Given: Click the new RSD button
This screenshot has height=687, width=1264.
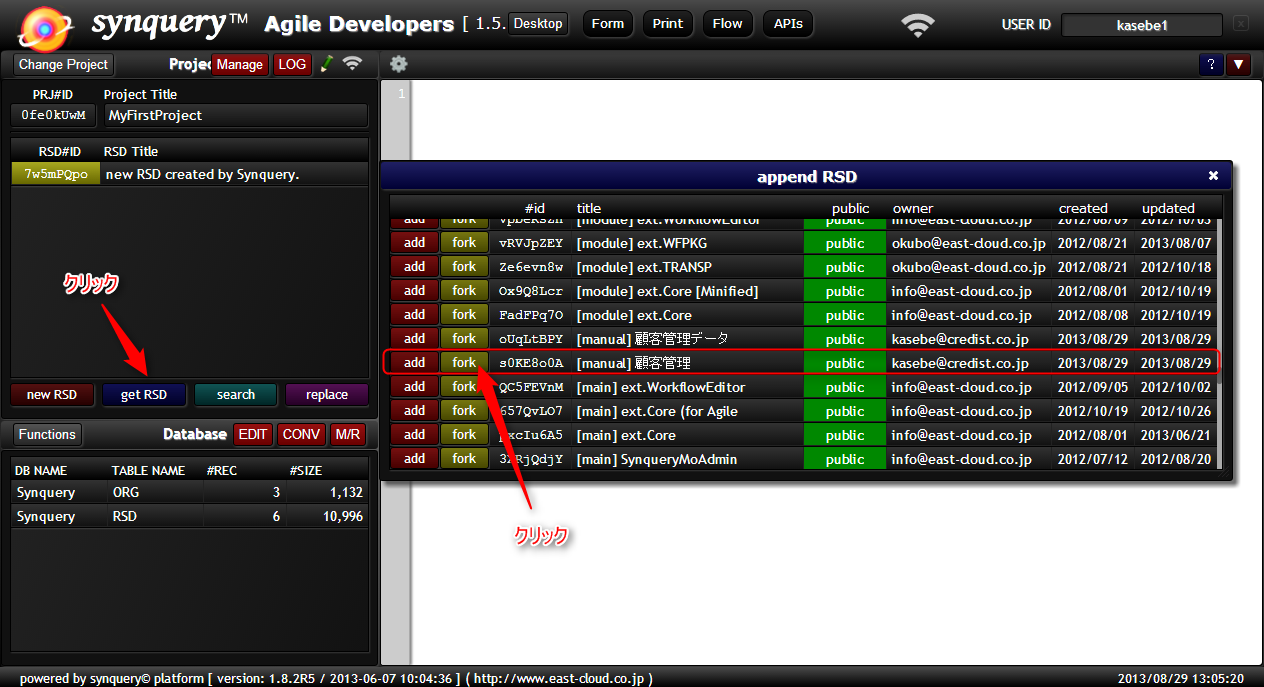Looking at the screenshot, I should click(52, 395).
